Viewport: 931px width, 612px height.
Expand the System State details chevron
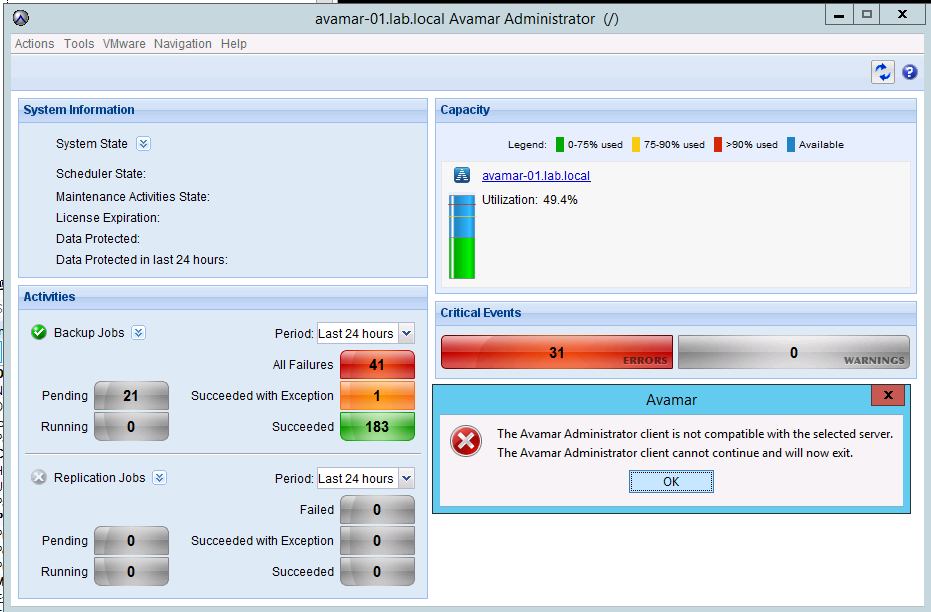(x=143, y=144)
